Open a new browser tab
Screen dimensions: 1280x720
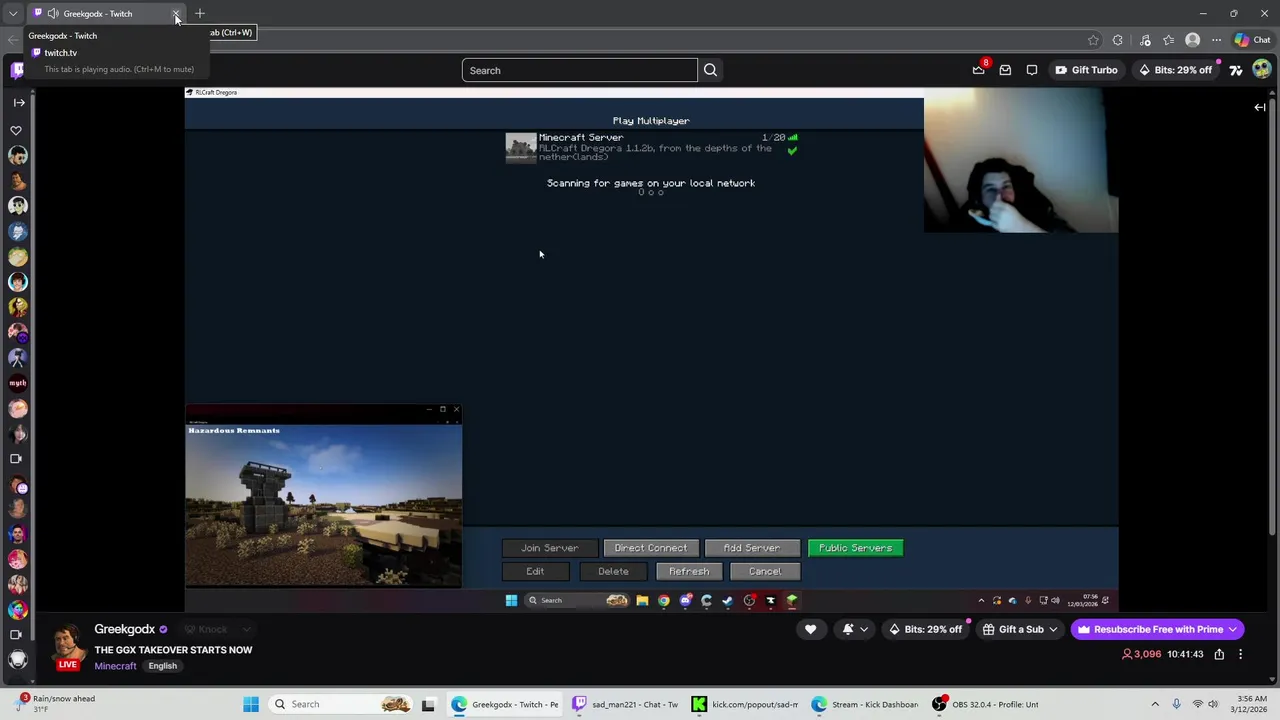(x=200, y=14)
